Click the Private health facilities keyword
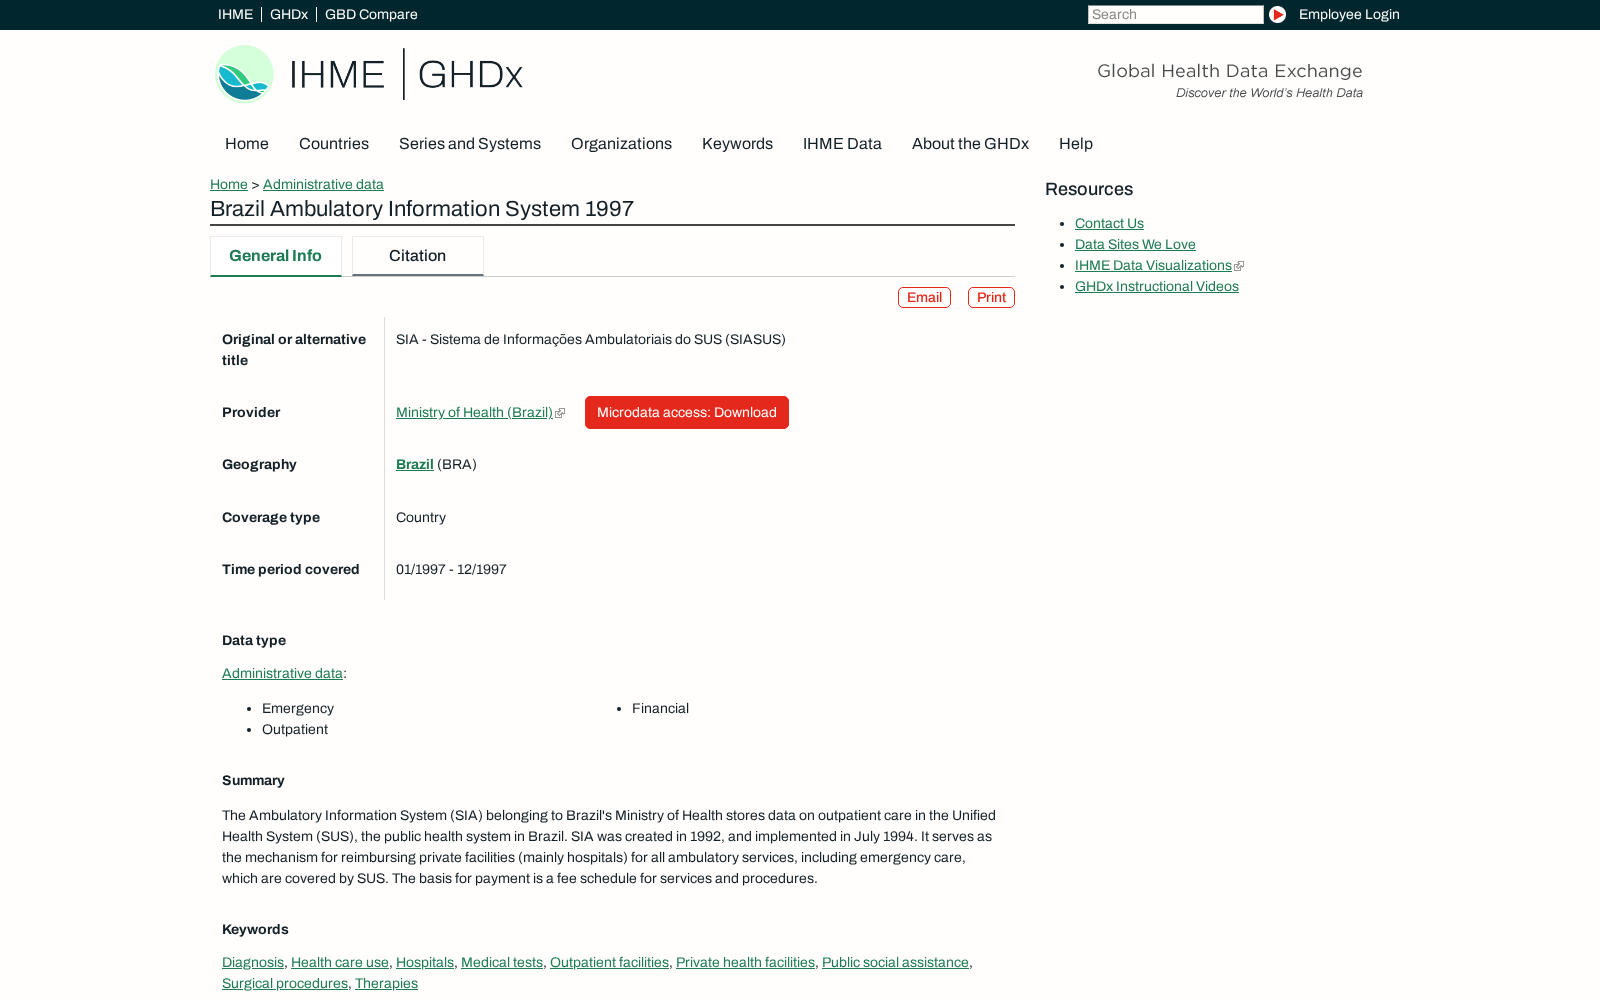Image resolution: width=1600 pixels, height=1000 pixels. [745, 962]
